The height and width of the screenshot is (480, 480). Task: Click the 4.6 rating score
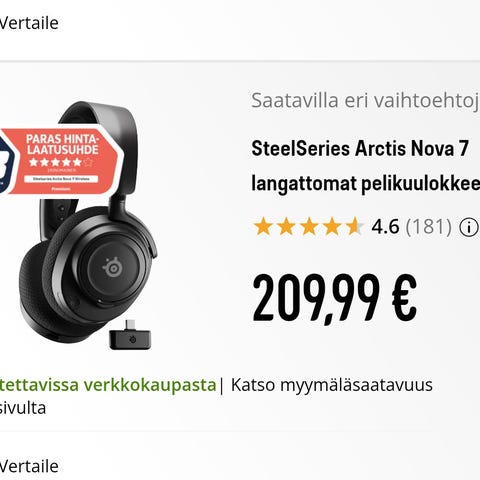point(385,227)
